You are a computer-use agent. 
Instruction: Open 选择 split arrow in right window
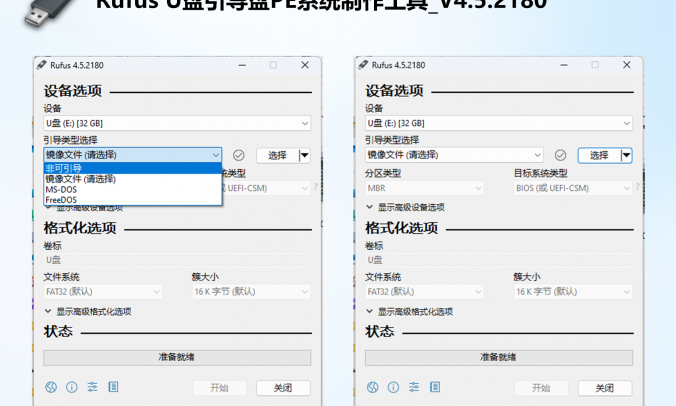tap(626, 155)
